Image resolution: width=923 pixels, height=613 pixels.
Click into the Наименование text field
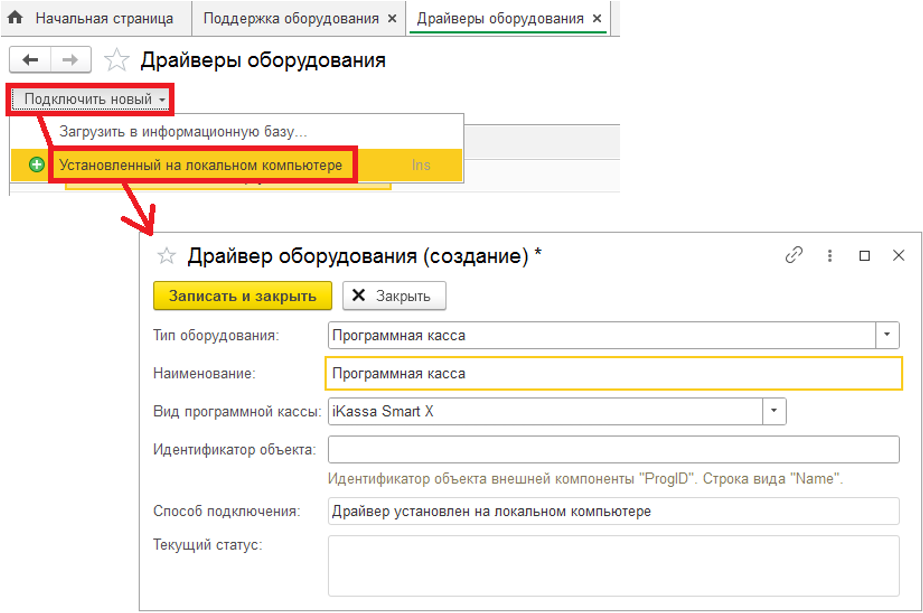(x=613, y=373)
